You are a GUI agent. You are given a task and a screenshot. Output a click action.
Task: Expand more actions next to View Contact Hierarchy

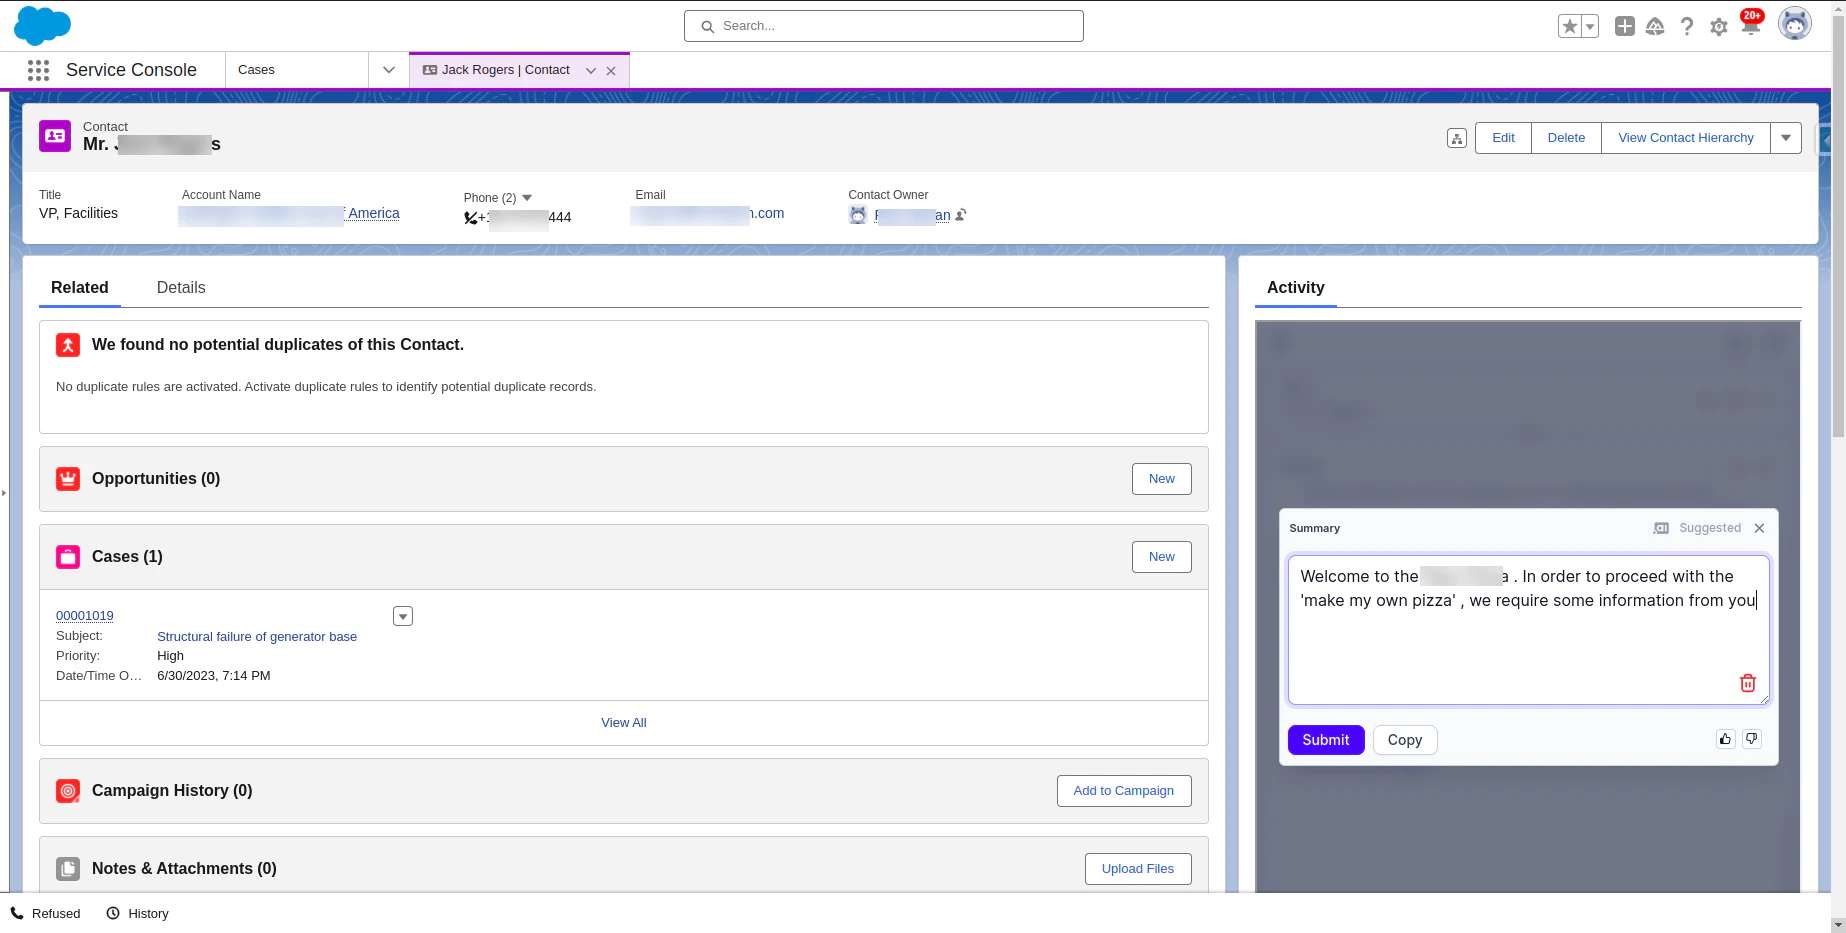point(1786,138)
